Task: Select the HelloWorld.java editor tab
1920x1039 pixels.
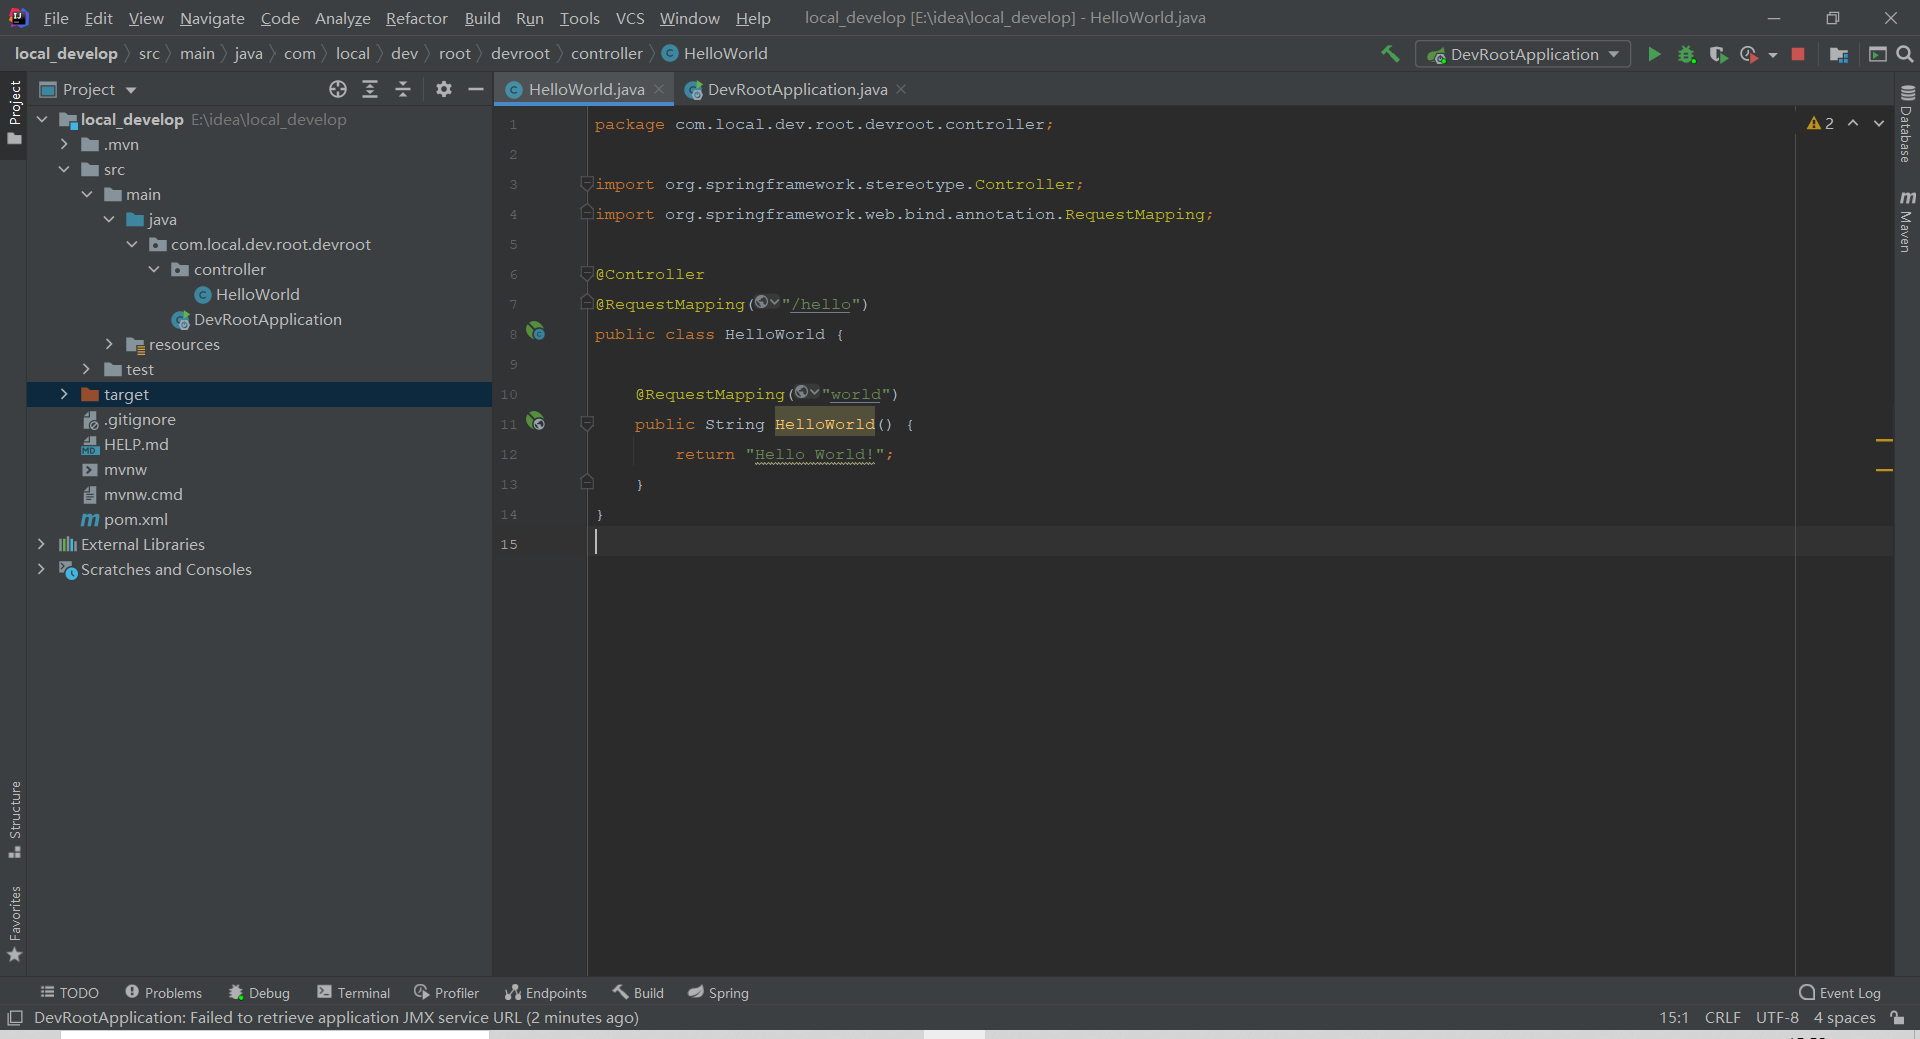Action: 586,89
